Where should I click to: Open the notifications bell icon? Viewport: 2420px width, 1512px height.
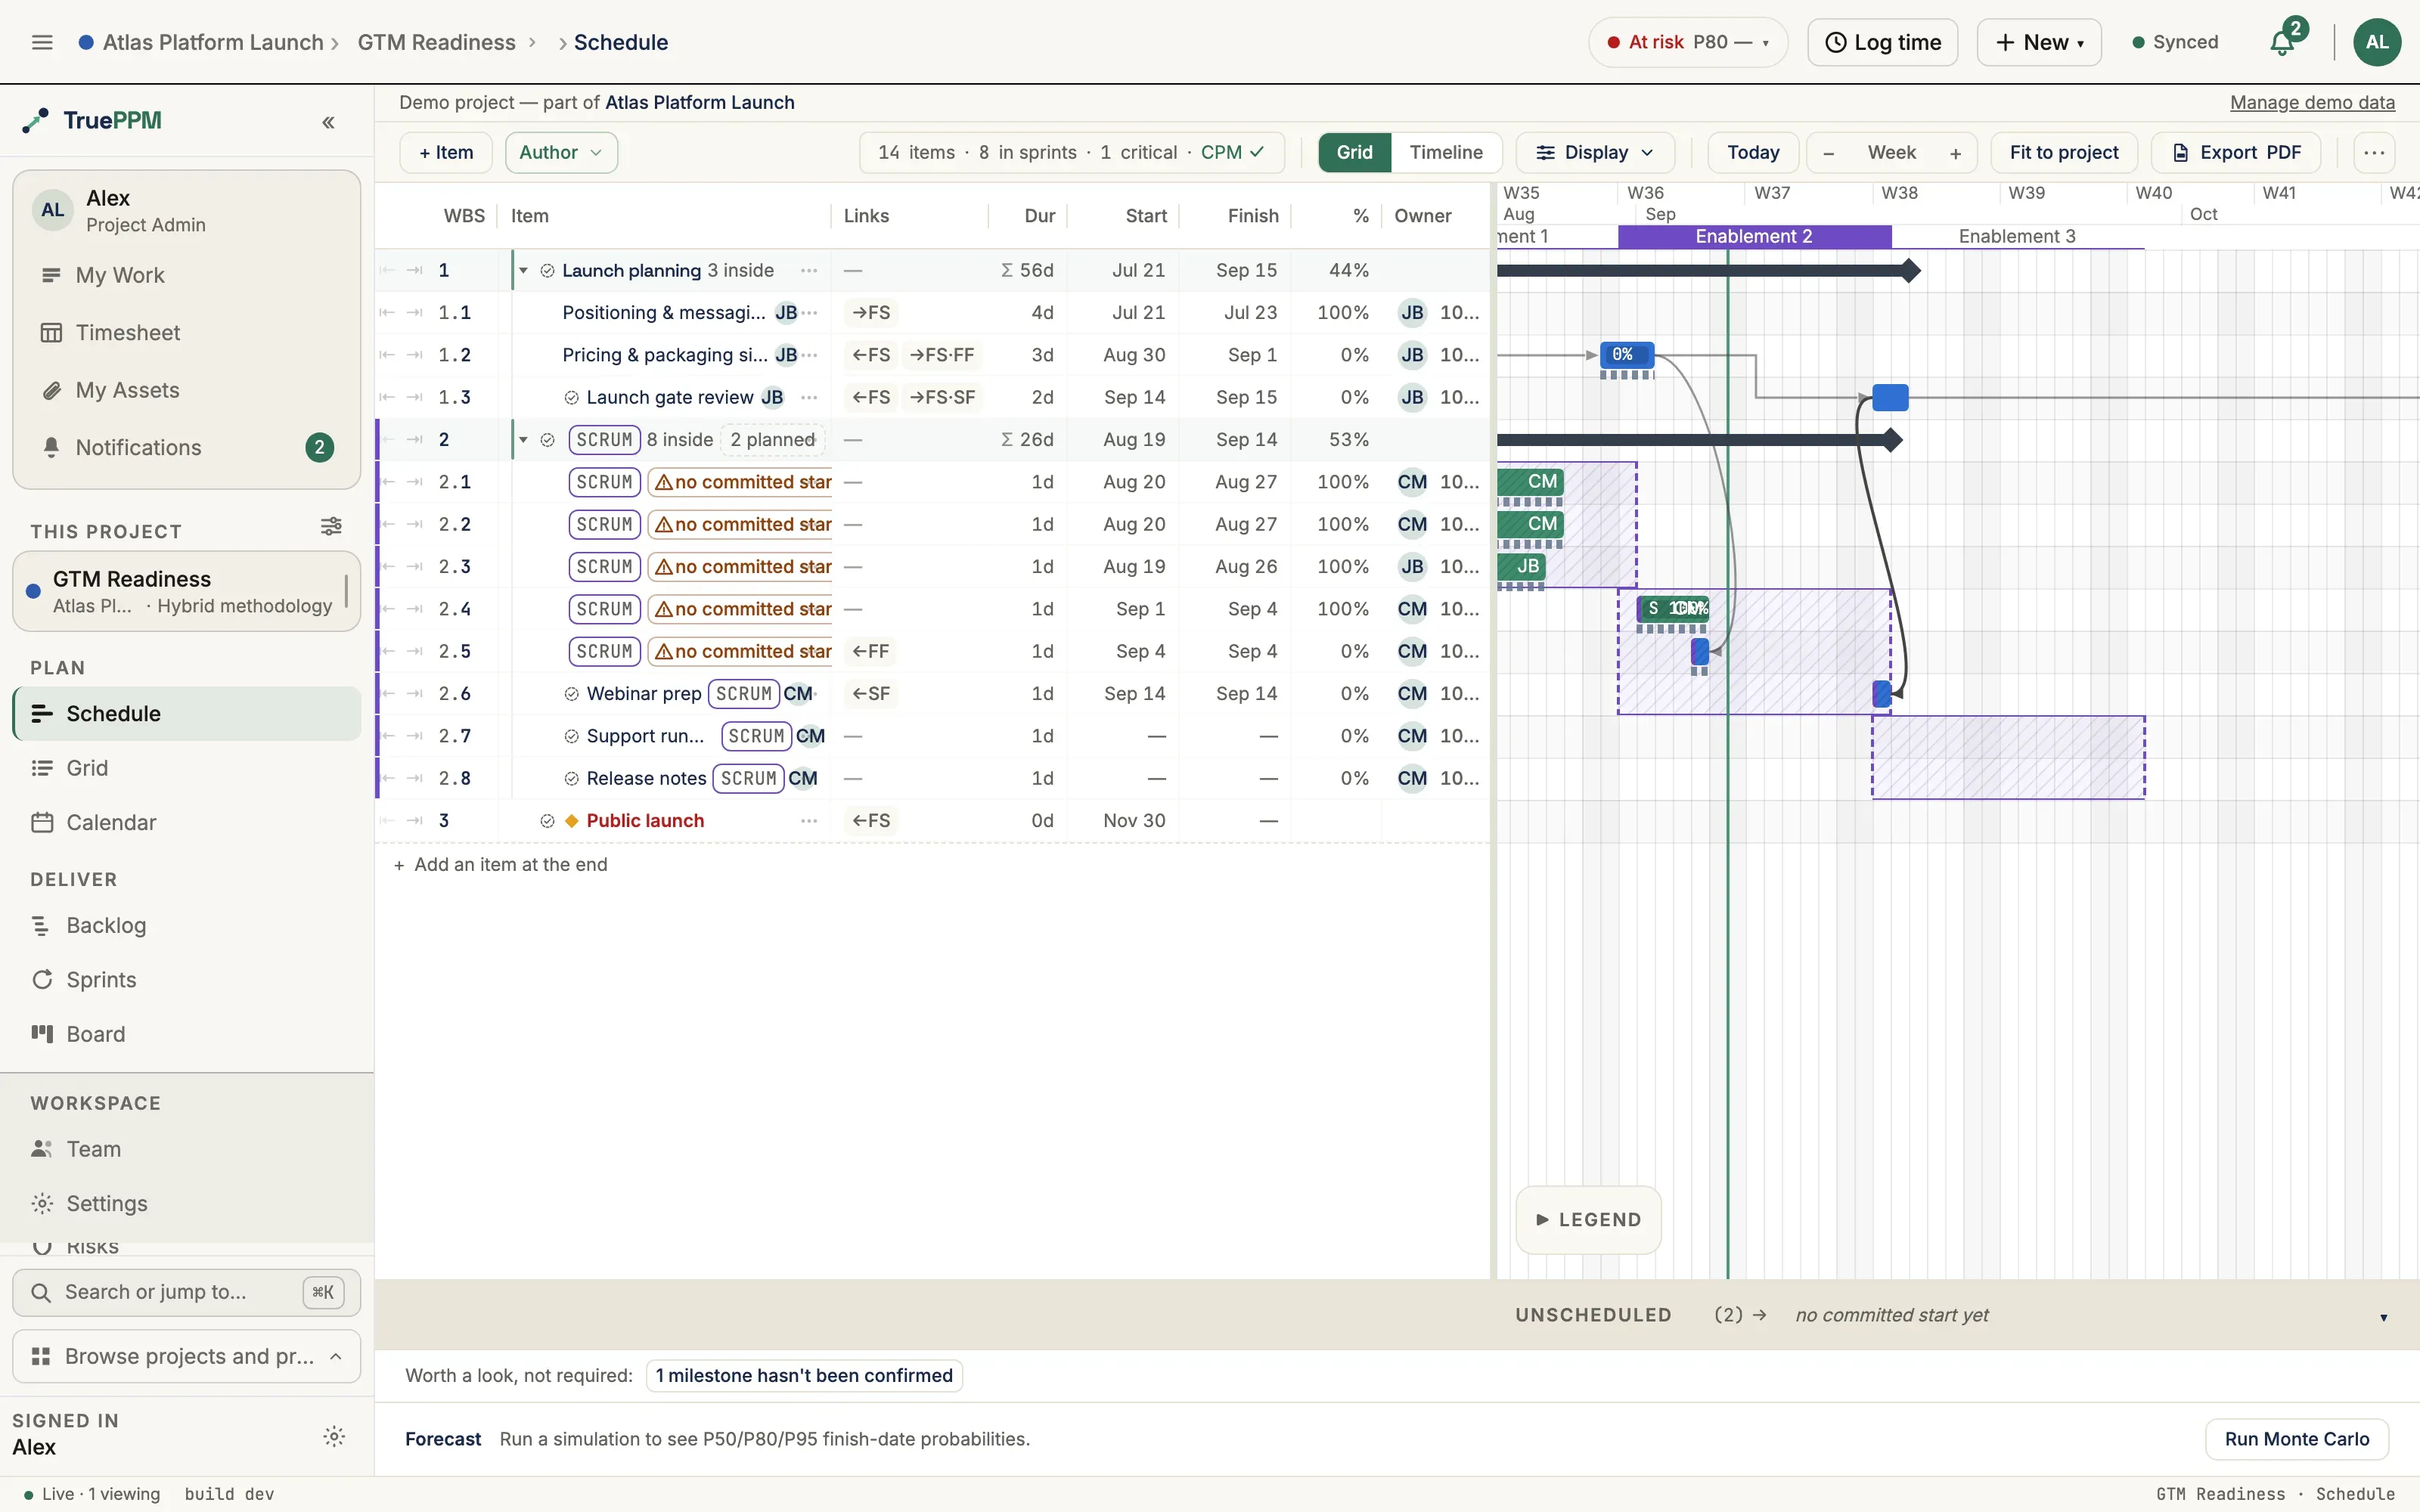coord(2282,43)
